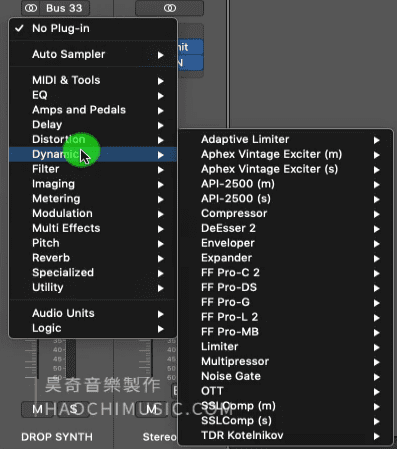Viewport: 397px width, 449px height.
Task: Open the Reverb plug-in category
Action: point(93,258)
